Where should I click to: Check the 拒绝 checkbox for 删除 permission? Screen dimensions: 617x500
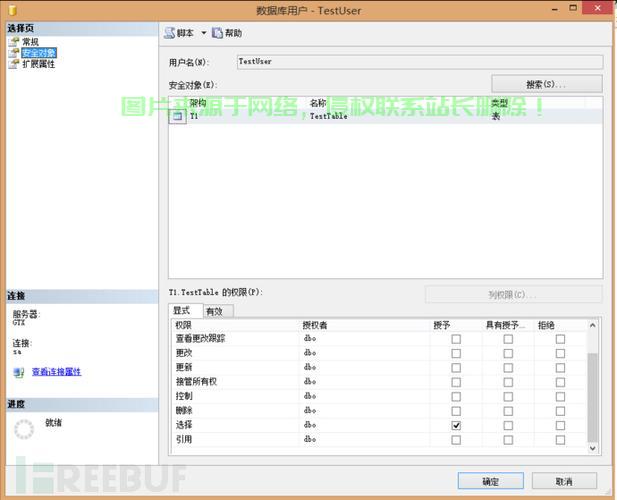coord(560,411)
